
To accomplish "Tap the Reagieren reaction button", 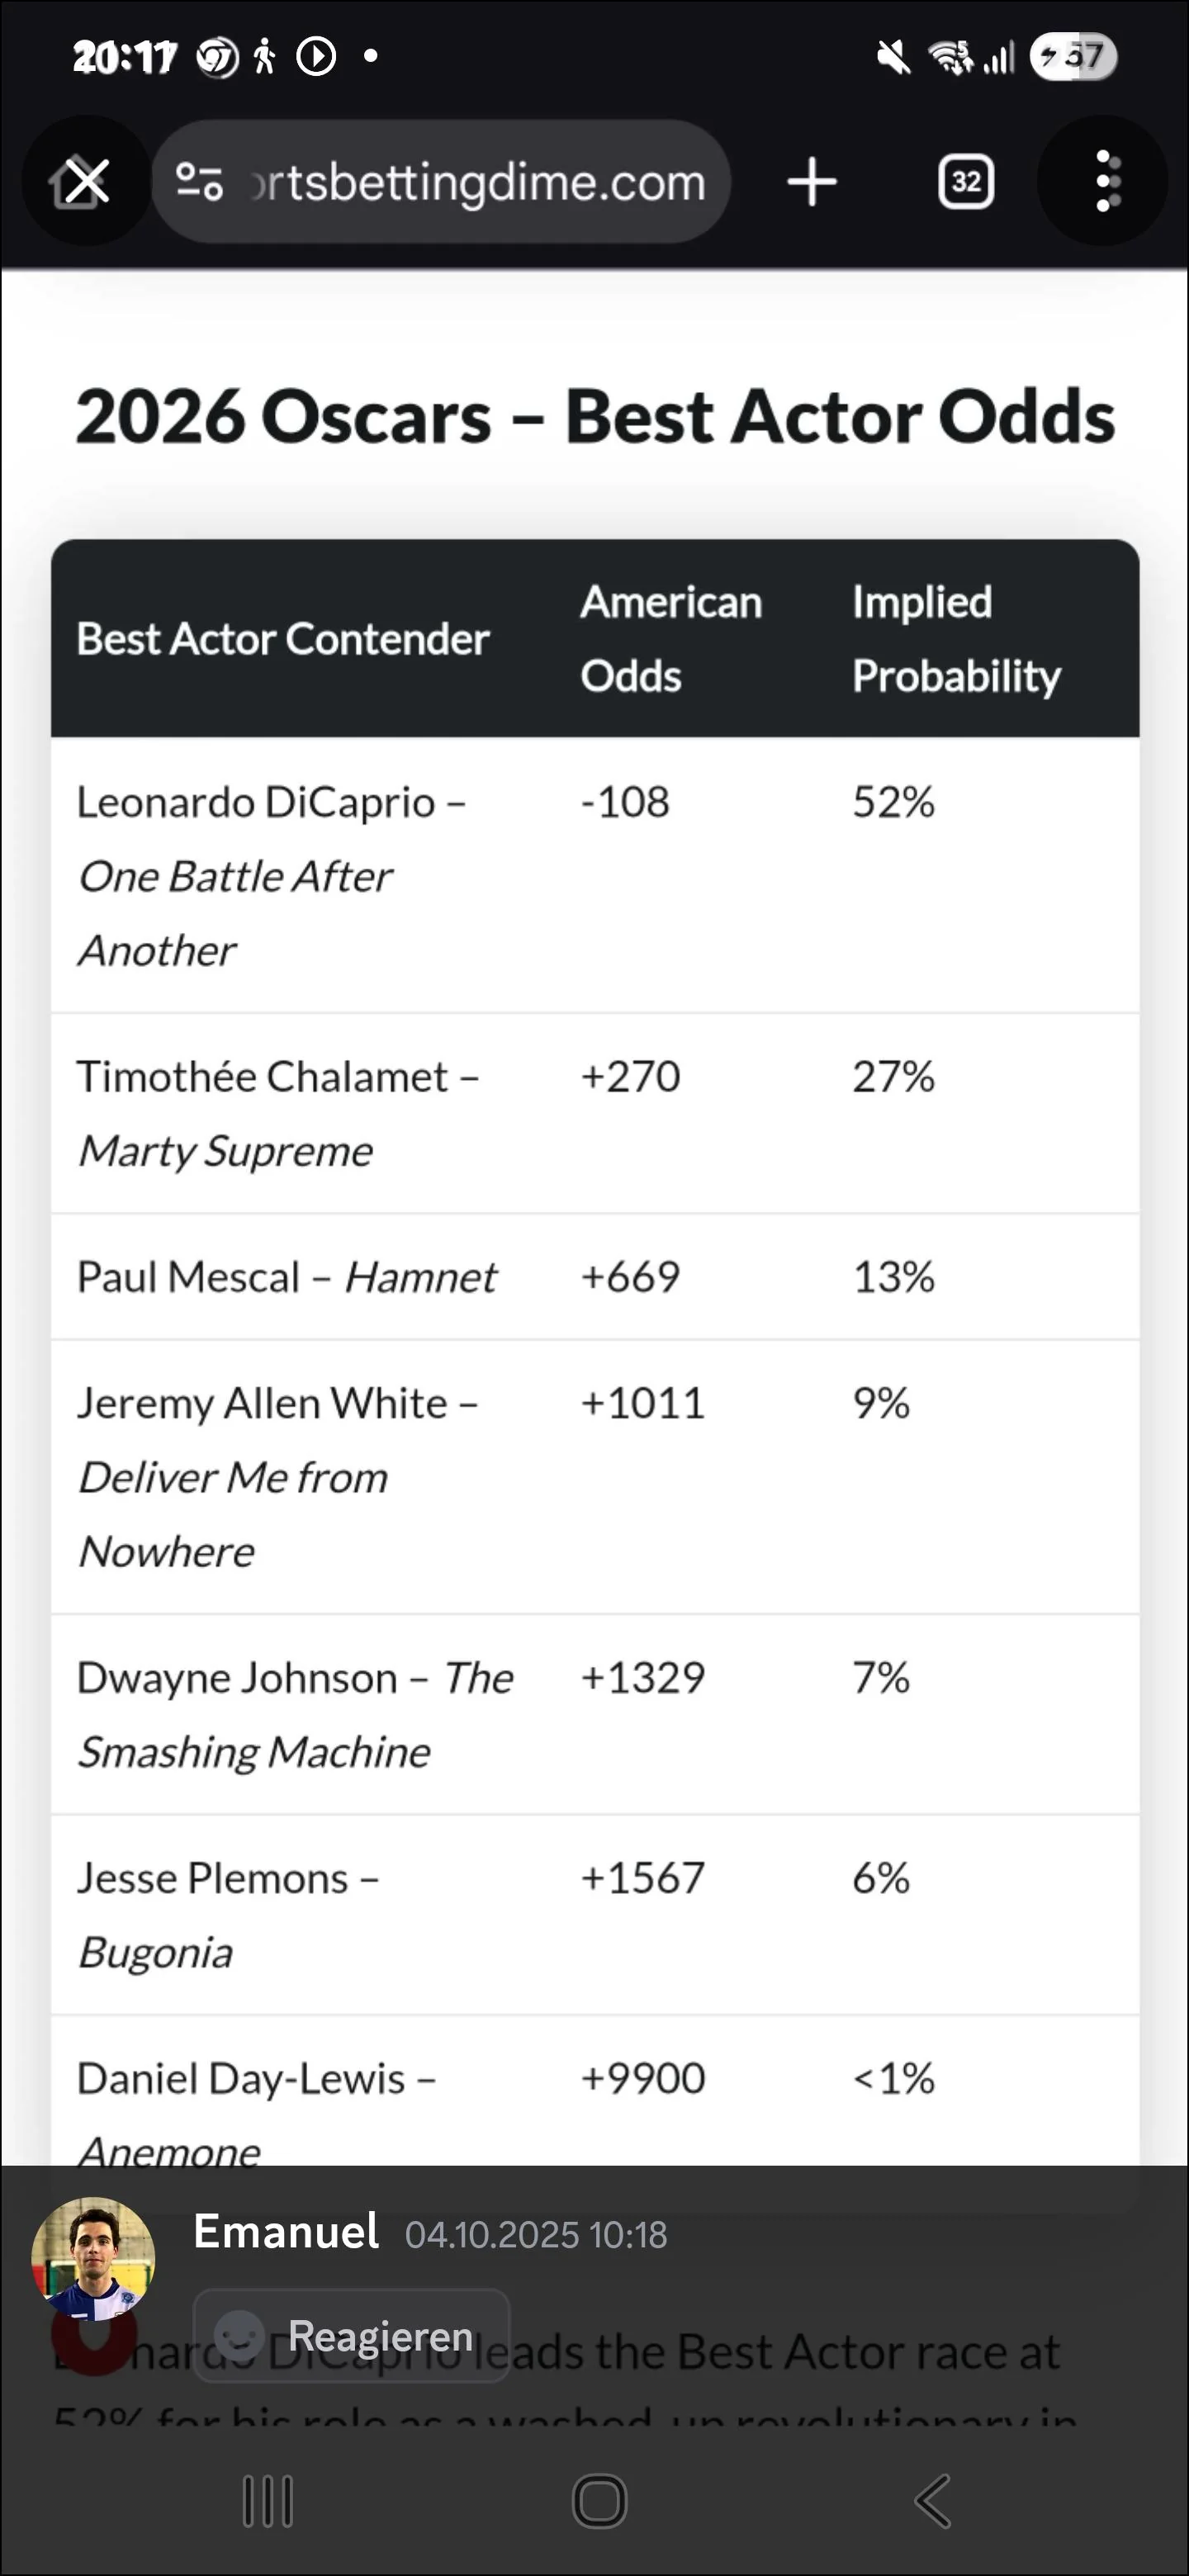I will (x=352, y=2336).
